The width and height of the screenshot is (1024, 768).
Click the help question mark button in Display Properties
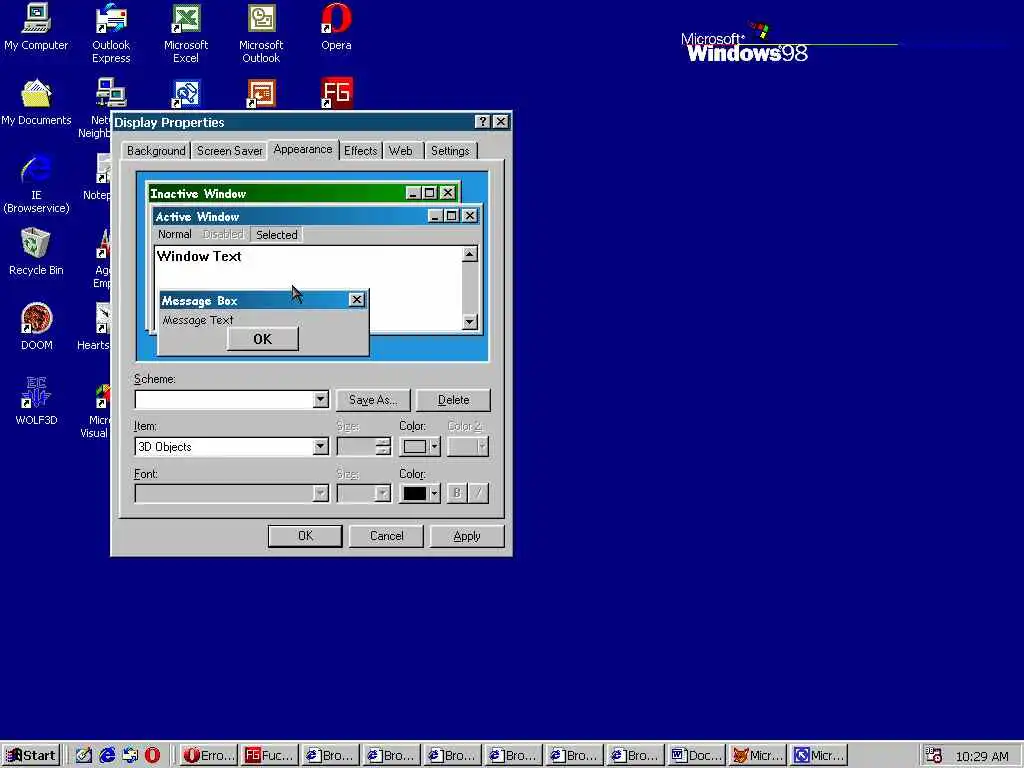(x=482, y=121)
